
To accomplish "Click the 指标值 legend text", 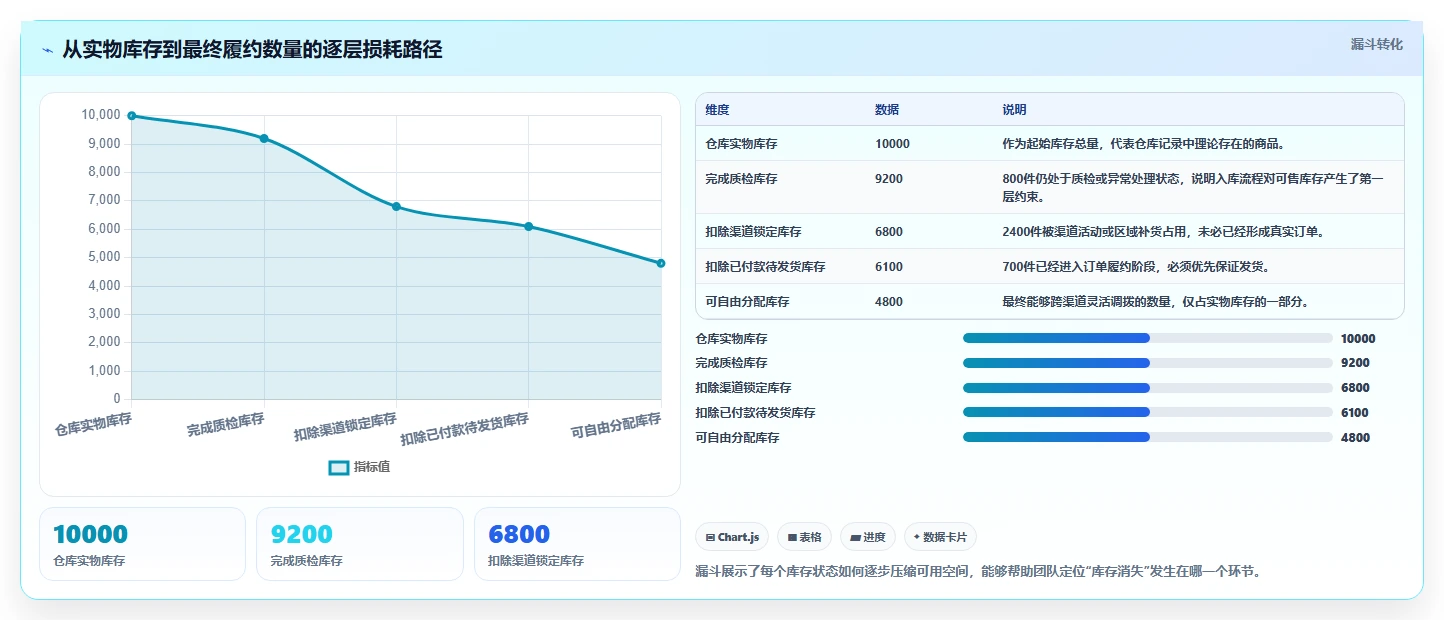I will (x=372, y=467).
